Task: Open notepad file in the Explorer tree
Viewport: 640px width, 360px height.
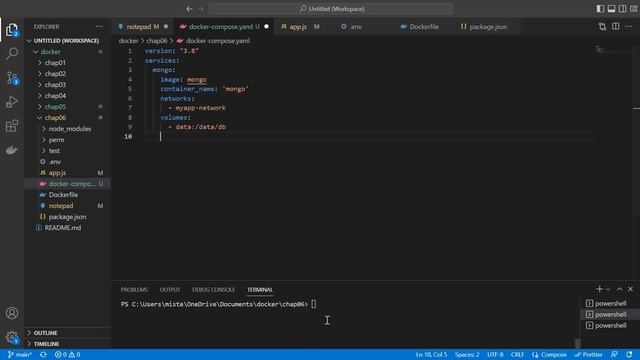Action: point(67,206)
